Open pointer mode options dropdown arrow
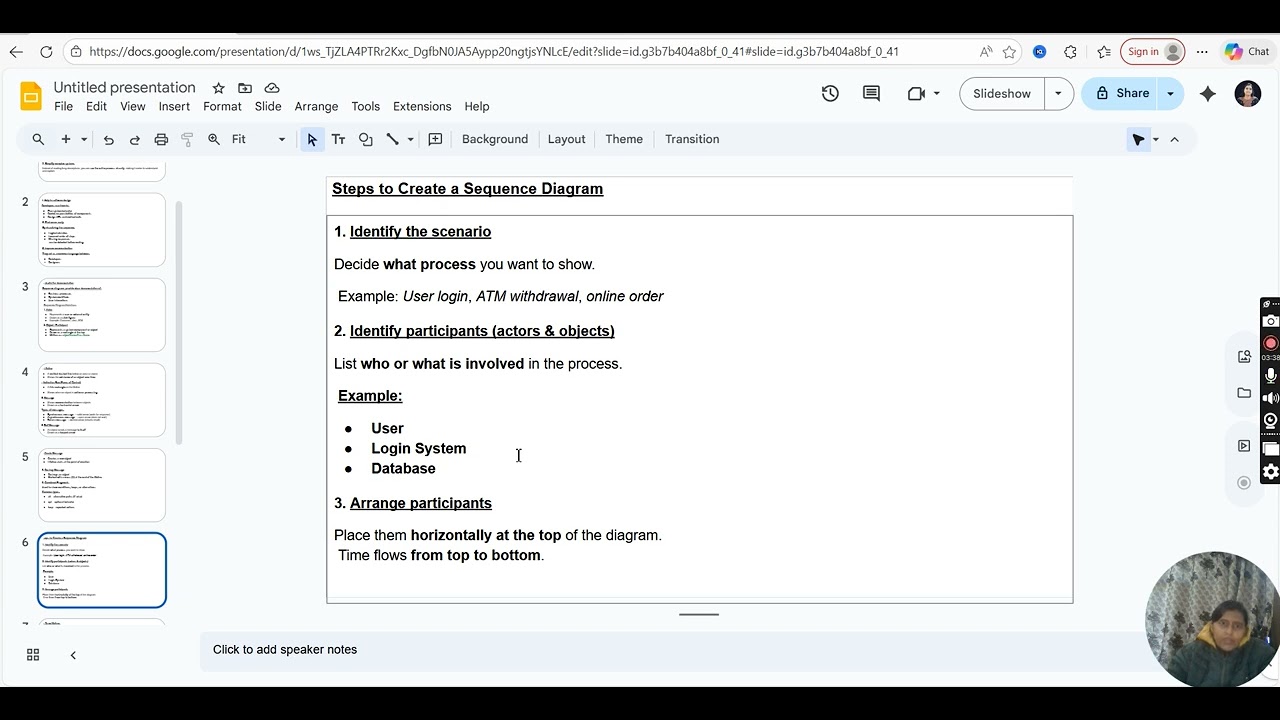1280x720 pixels. point(1155,139)
